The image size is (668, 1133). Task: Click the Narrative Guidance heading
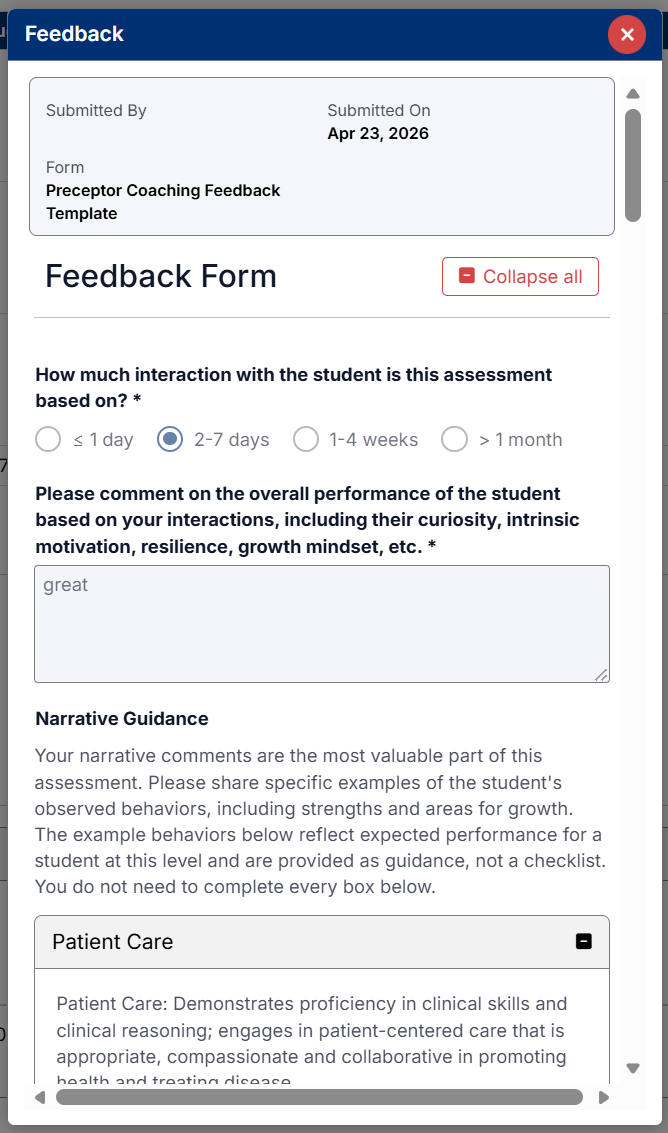(x=122, y=719)
